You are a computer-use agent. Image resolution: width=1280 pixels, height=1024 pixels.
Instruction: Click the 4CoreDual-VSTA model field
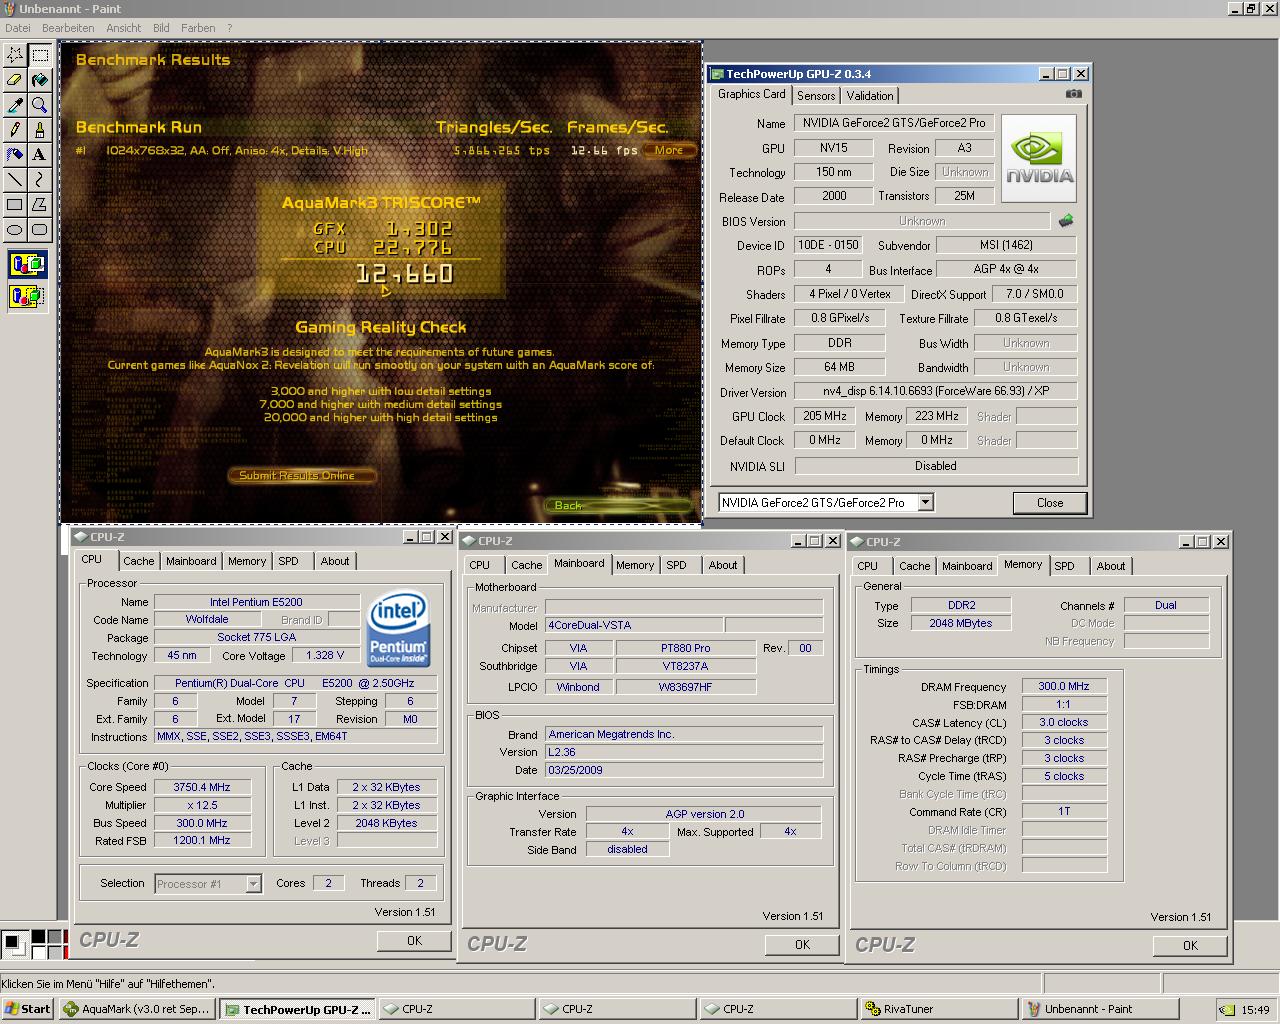[x=633, y=625]
